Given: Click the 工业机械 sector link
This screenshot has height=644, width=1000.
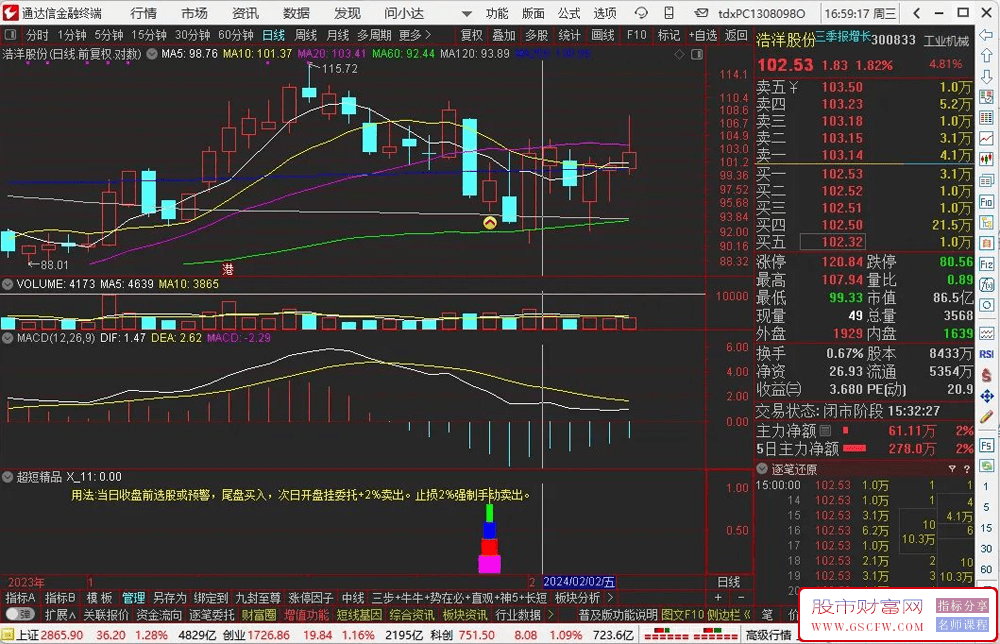Looking at the screenshot, I should (x=947, y=41).
